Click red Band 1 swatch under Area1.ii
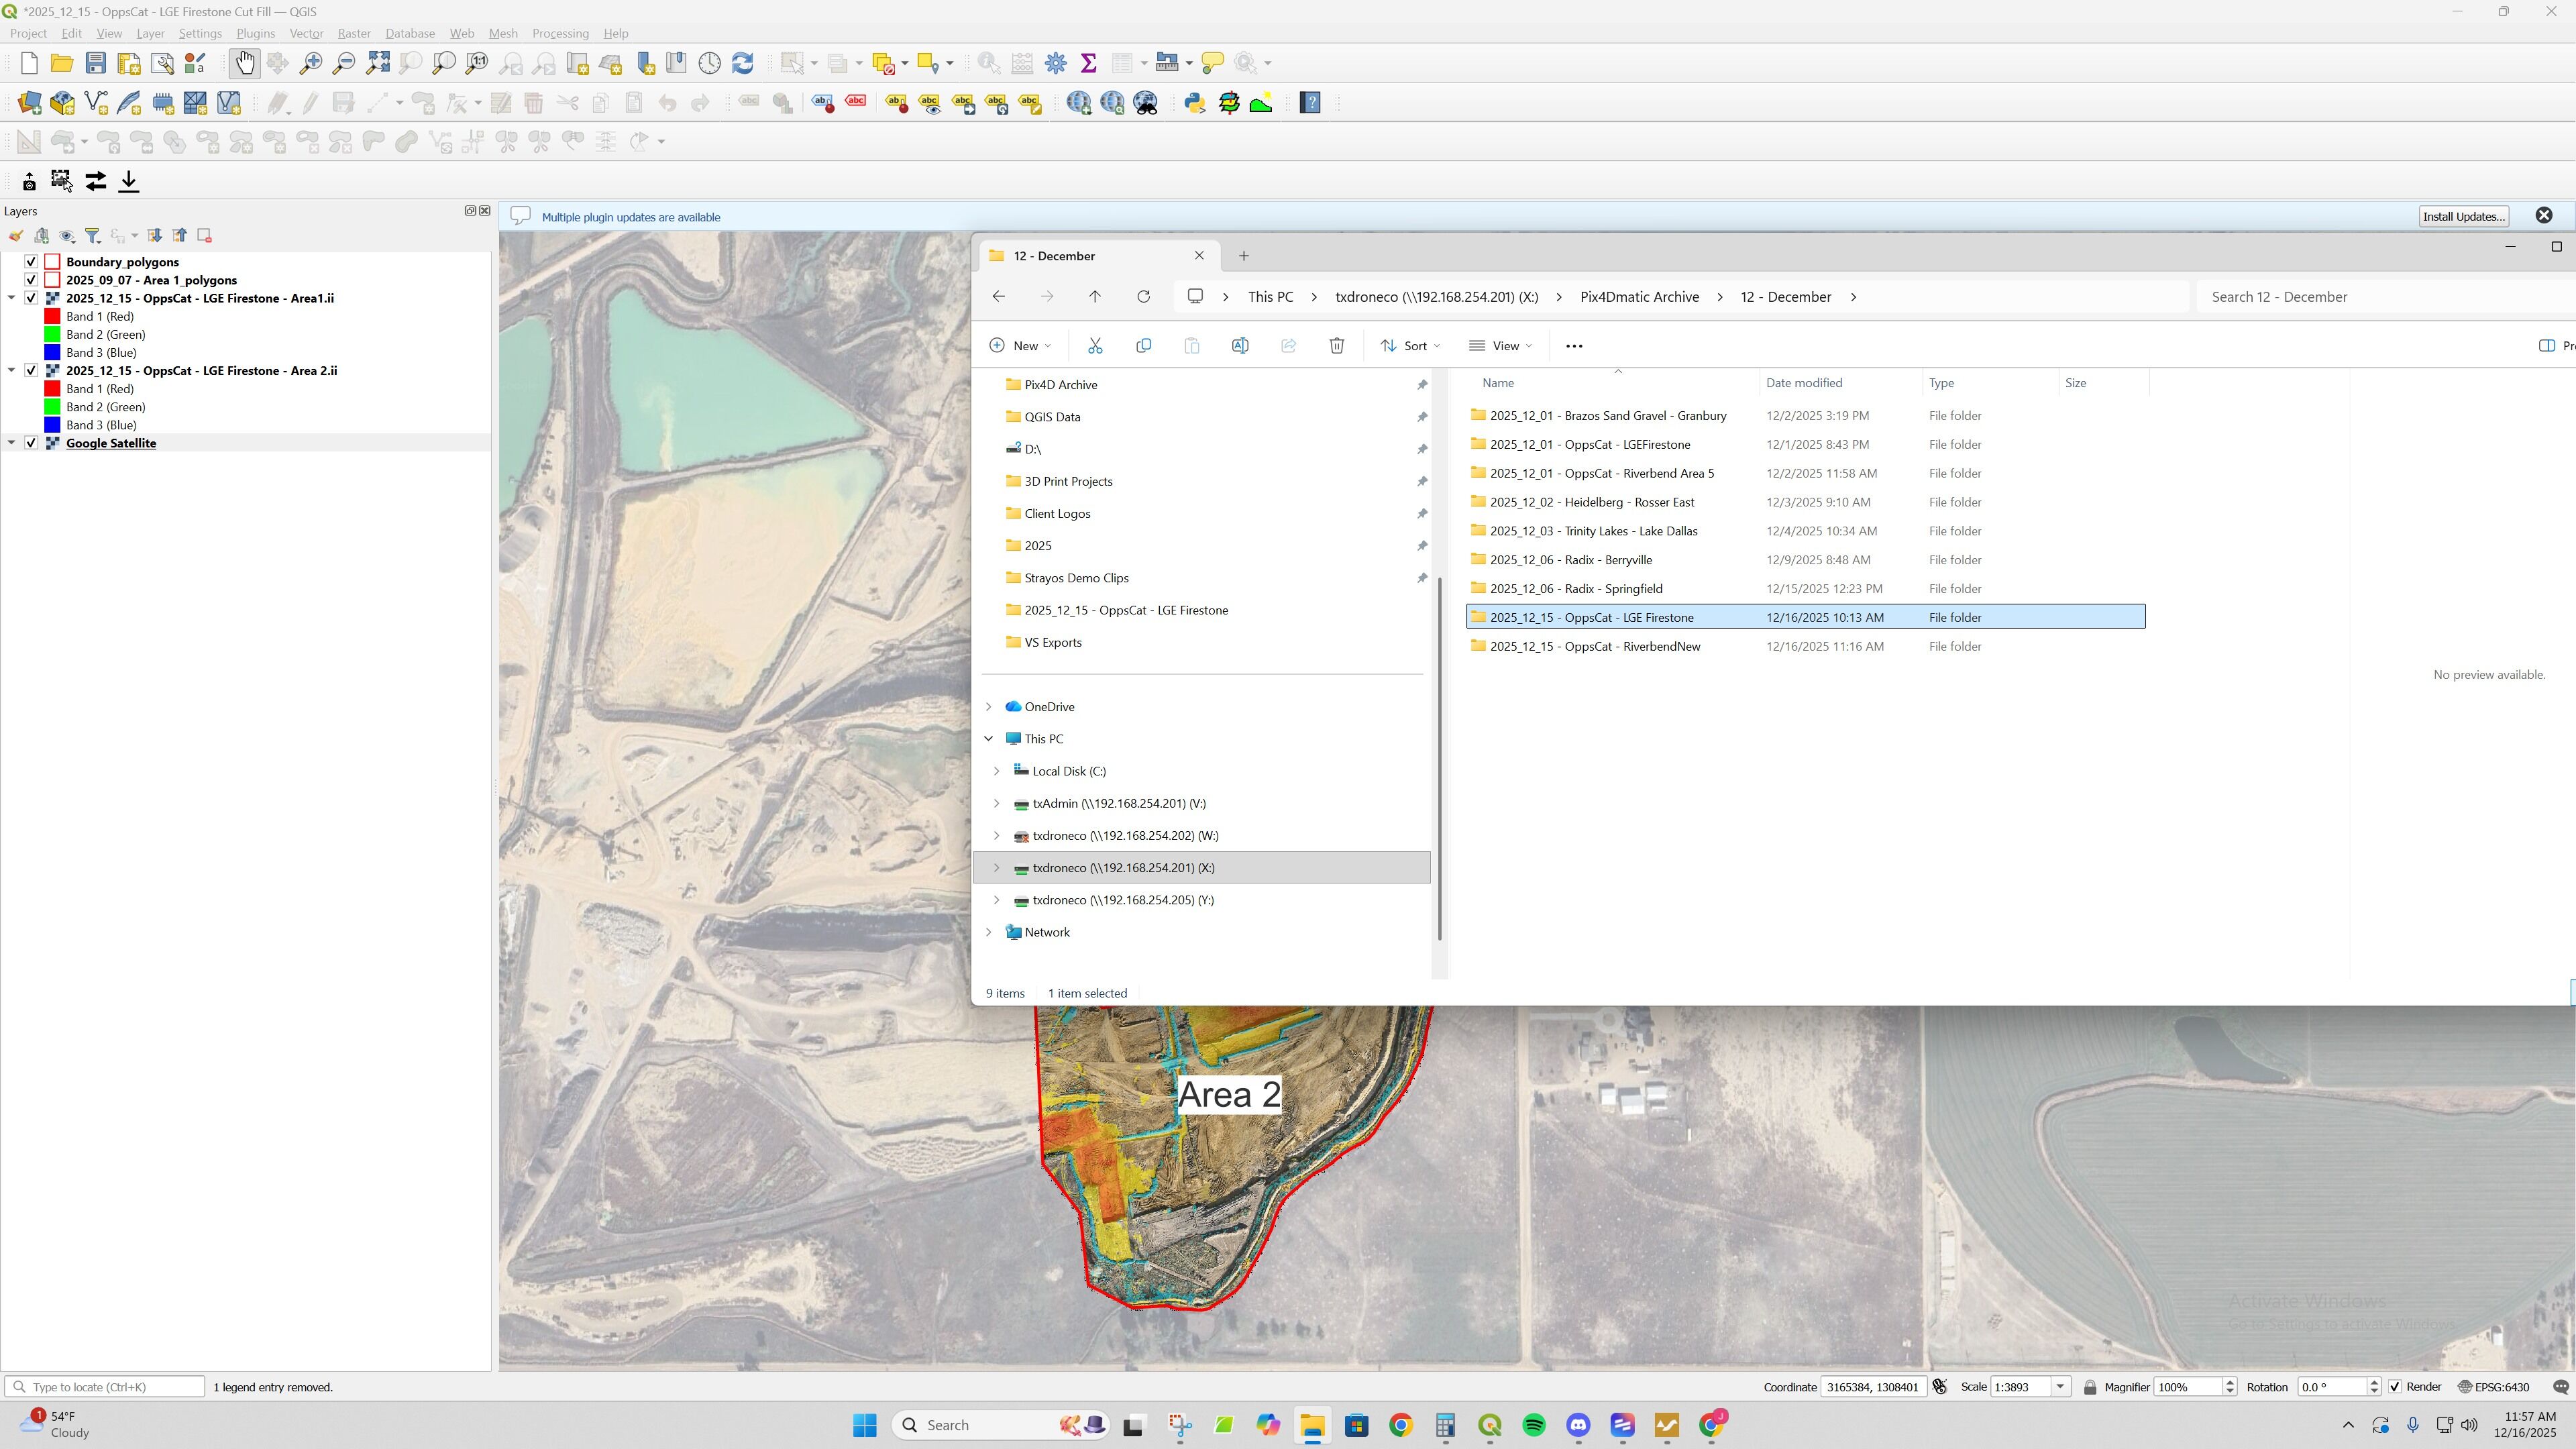The image size is (2576, 1449). coord(53,317)
